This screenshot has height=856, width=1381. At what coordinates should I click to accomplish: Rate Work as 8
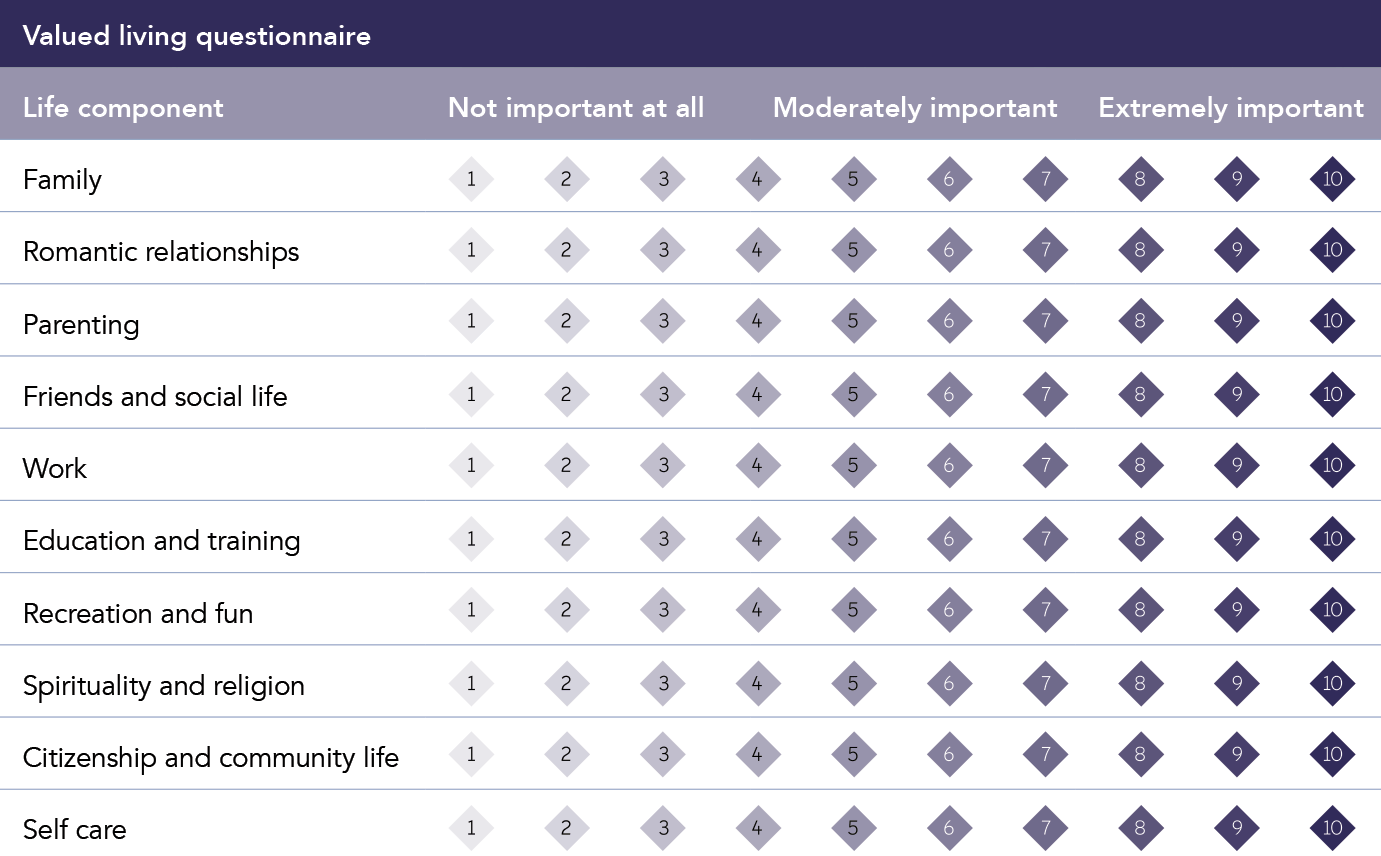[x=1140, y=466]
